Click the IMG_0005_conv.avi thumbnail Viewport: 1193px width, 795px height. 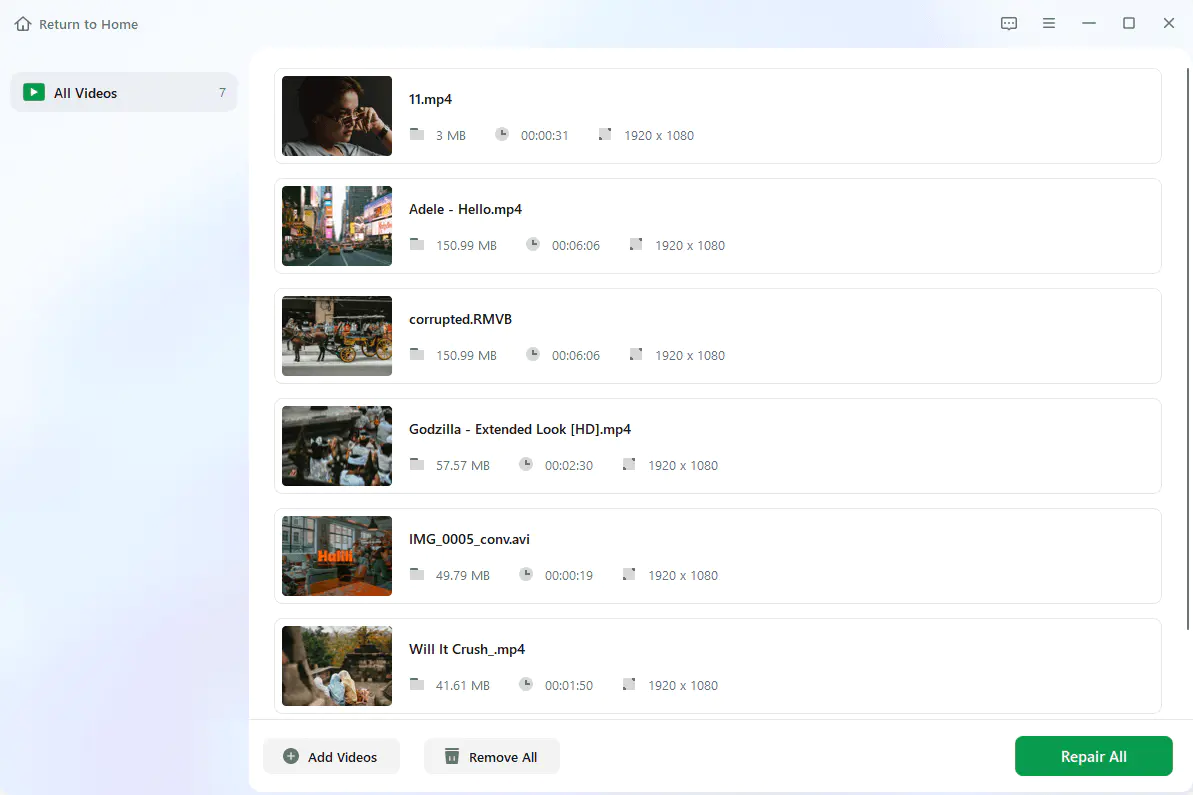click(x=337, y=556)
